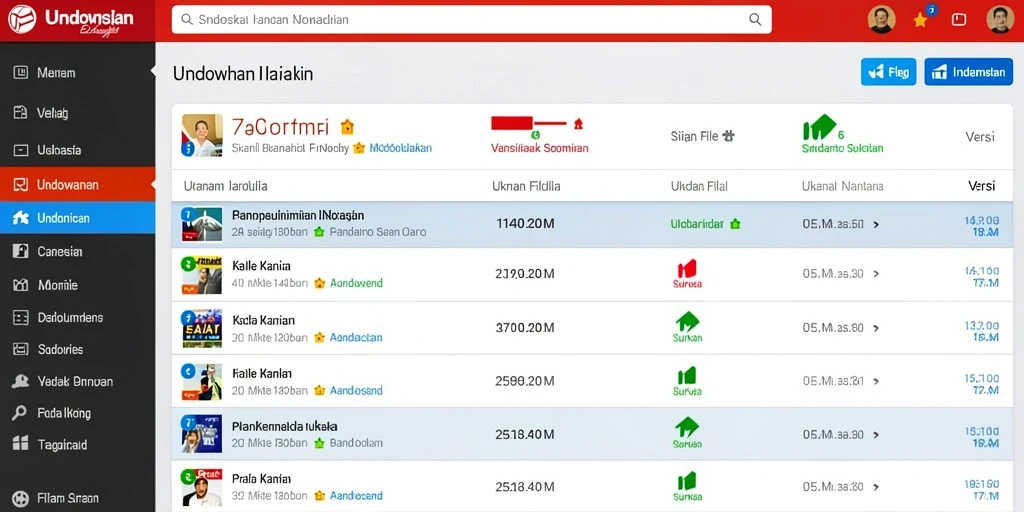Screen dimensions: 1024x512
Task: Click the Yadak Bnnuan person icon in sidebar
Action: (x=20, y=381)
